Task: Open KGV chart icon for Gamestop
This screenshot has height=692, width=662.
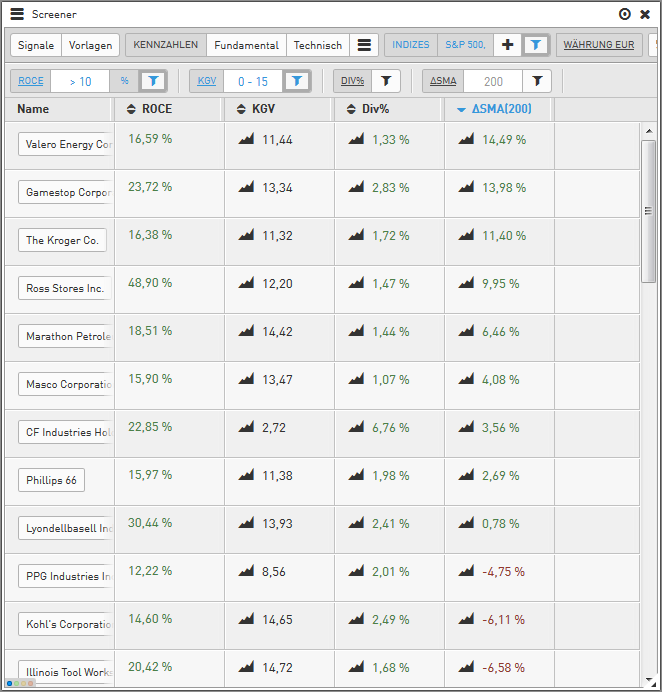Action: [246, 187]
